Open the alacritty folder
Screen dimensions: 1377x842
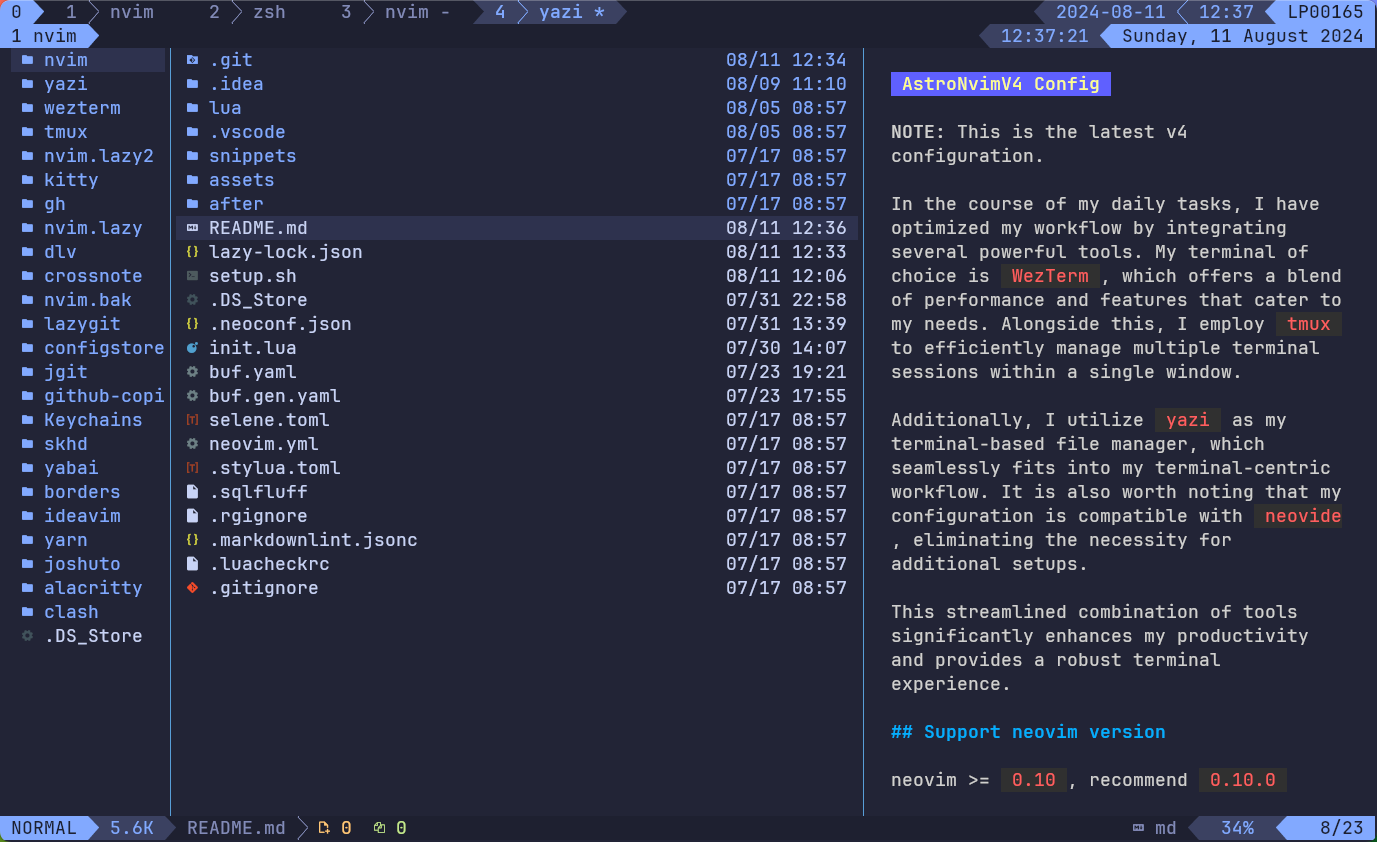93,588
